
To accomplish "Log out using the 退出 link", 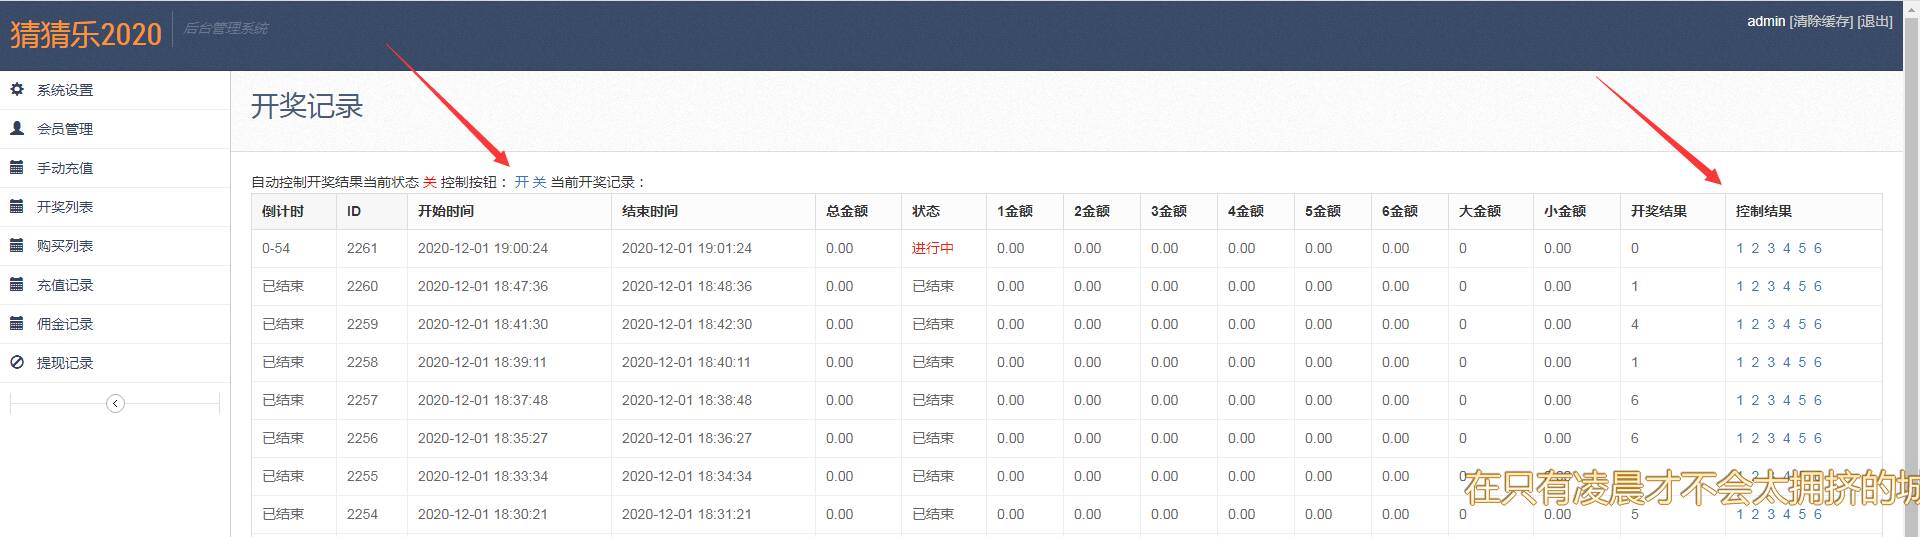I will (x=1875, y=21).
